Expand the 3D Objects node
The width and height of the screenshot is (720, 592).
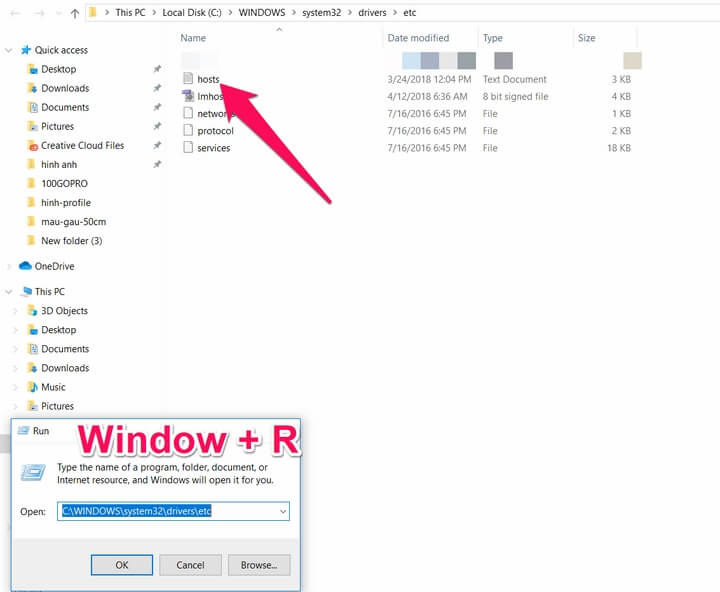point(15,311)
